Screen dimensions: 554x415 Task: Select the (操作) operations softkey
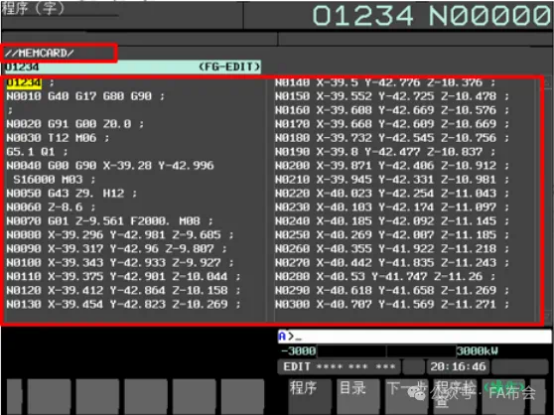tap(503, 395)
